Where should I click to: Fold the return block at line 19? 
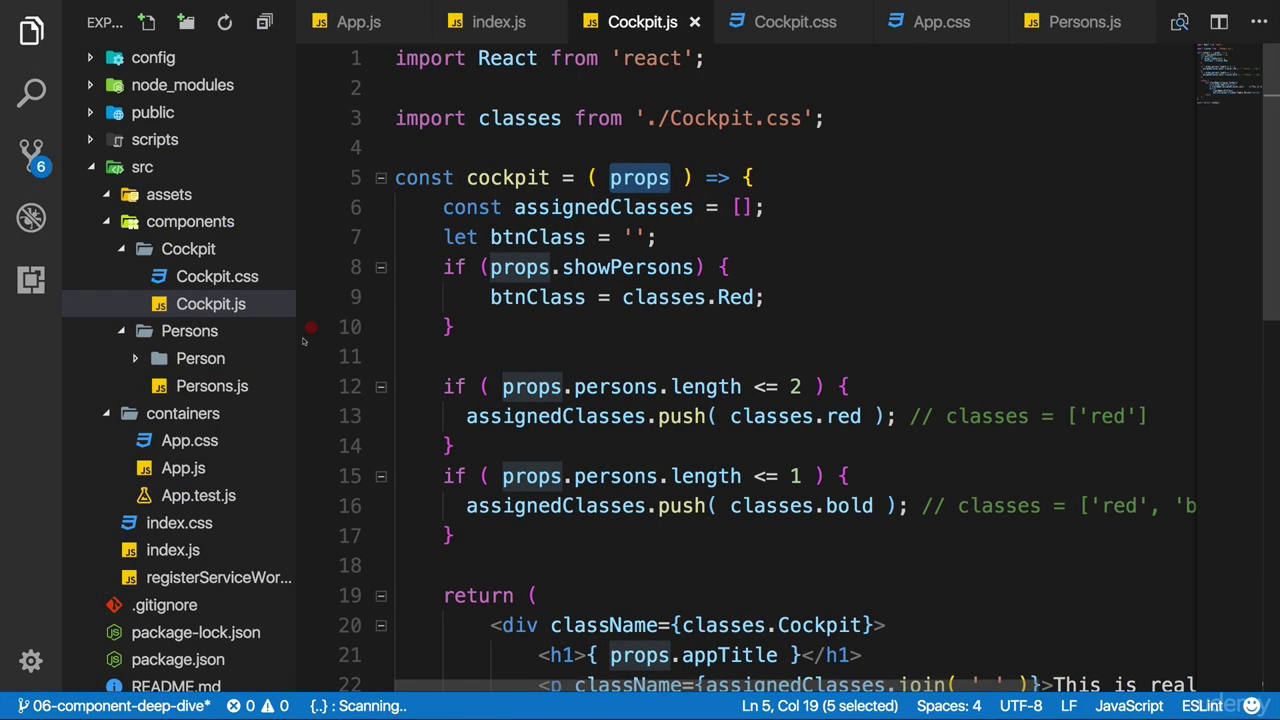(x=381, y=596)
